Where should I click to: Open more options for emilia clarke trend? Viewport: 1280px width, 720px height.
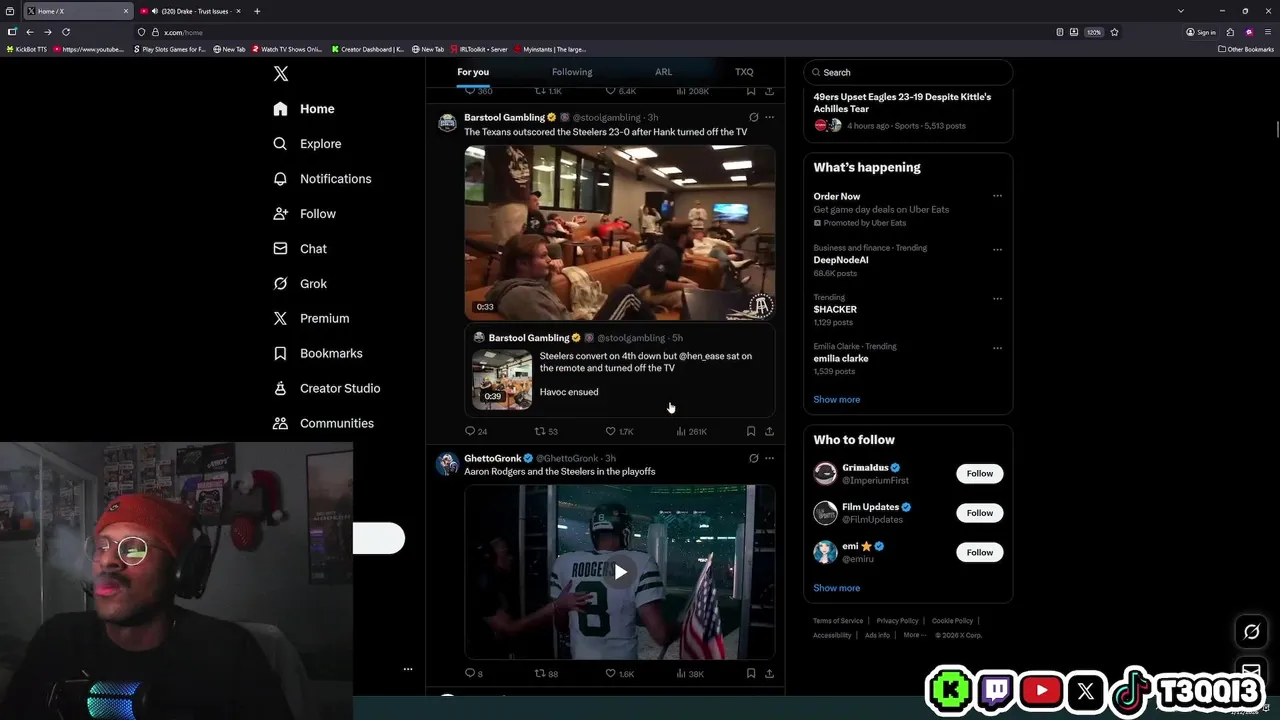point(997,348)
